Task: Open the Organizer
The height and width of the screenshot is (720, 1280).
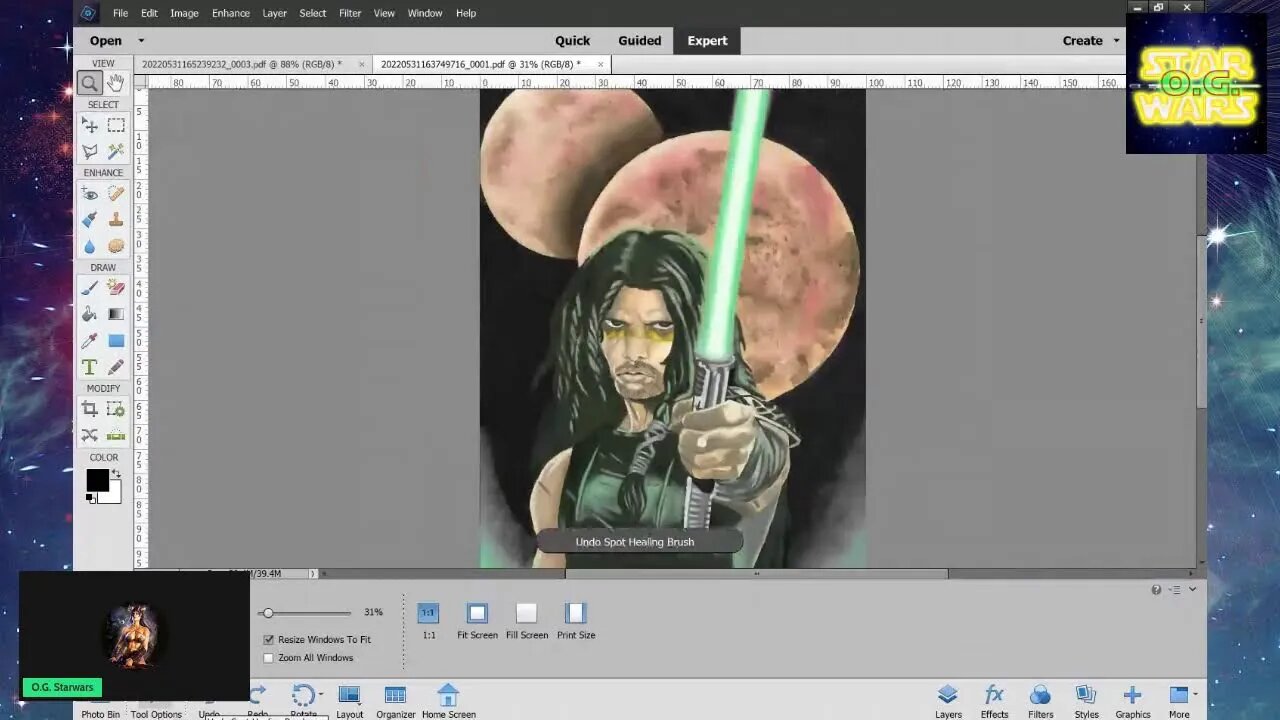Action: coord(395,701)
